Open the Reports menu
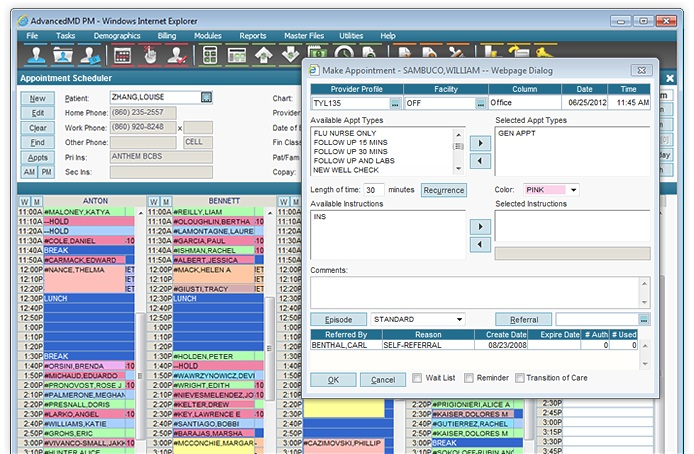694x454 pixels. (253, 36)
